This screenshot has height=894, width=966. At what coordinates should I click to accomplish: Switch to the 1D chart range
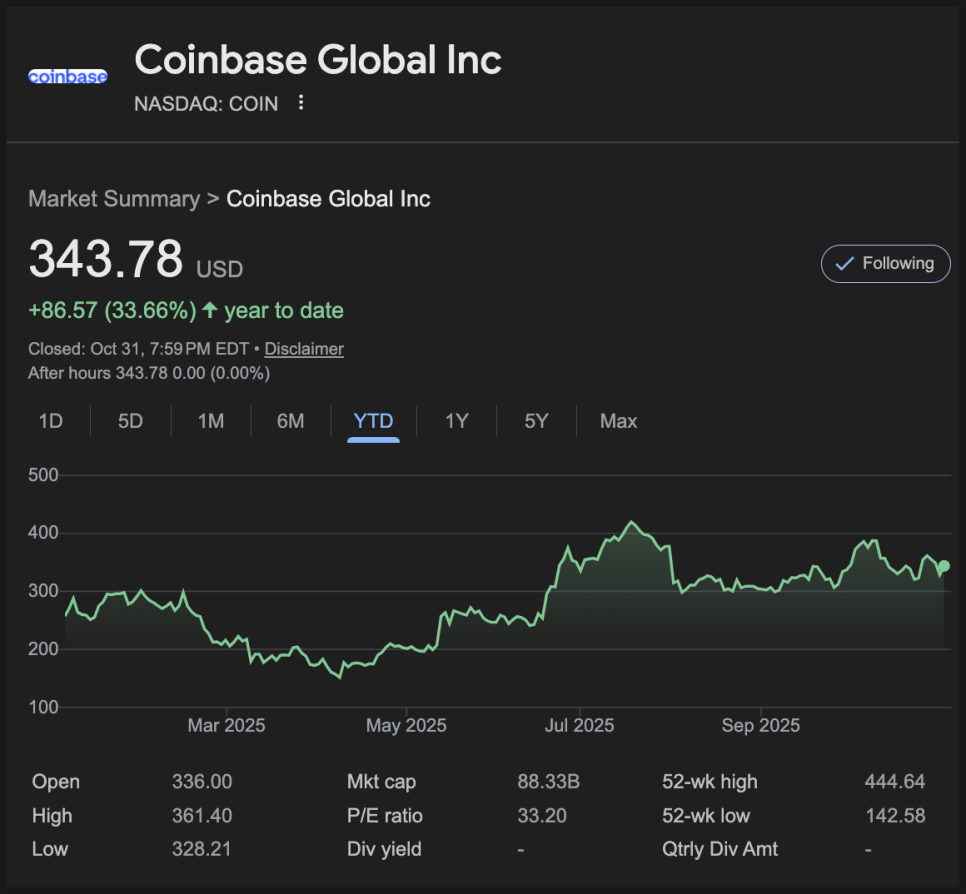[51, 421]
